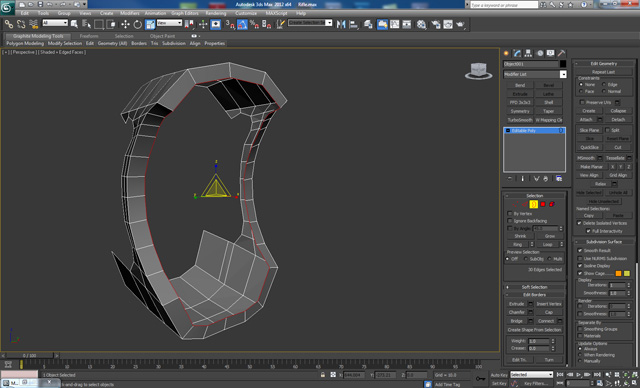
Task: Click the Select Object arrow tool
Action: pos(74,24)
